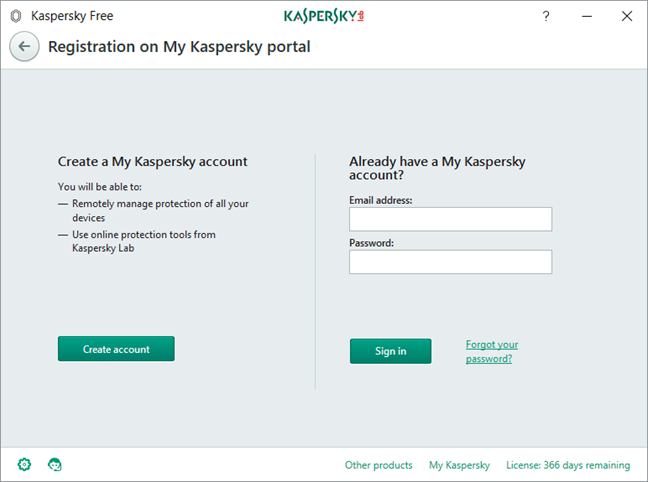Open the My Kaspersky footer link

(459, 465)
